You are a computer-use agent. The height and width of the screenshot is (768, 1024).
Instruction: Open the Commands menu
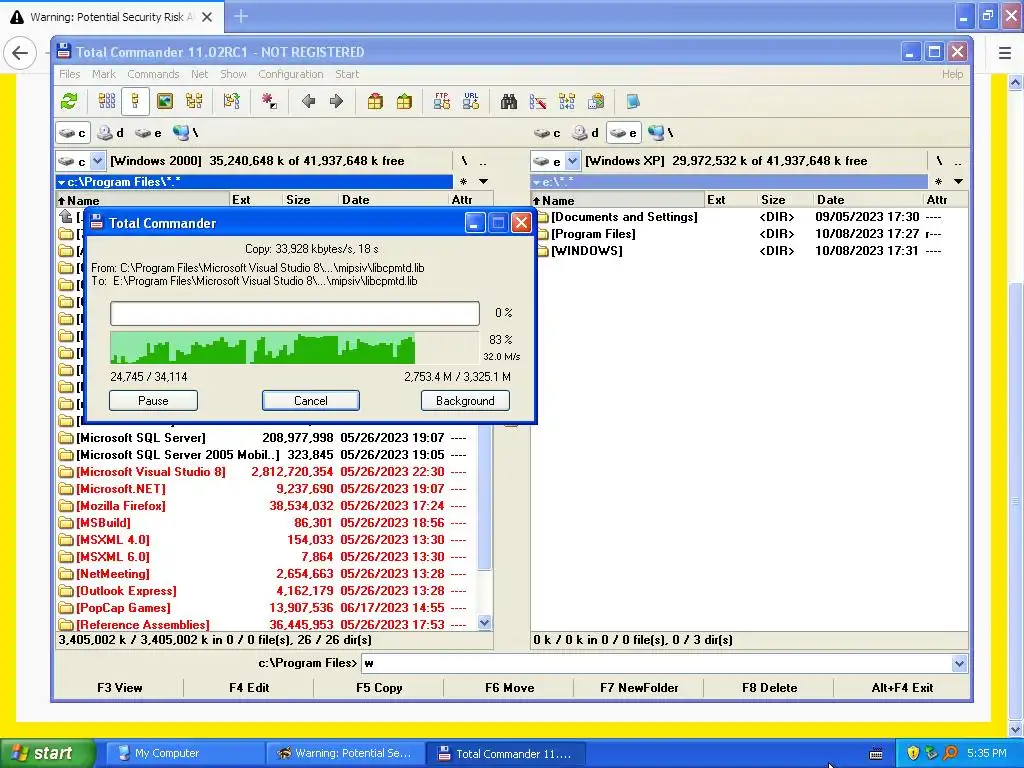(153, 74)
